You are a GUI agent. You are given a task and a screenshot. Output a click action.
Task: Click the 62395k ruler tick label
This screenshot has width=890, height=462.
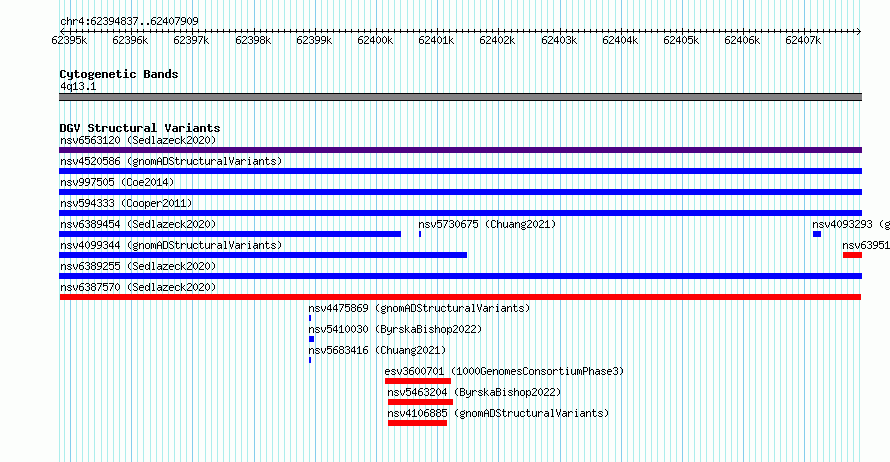pos(69,40)
